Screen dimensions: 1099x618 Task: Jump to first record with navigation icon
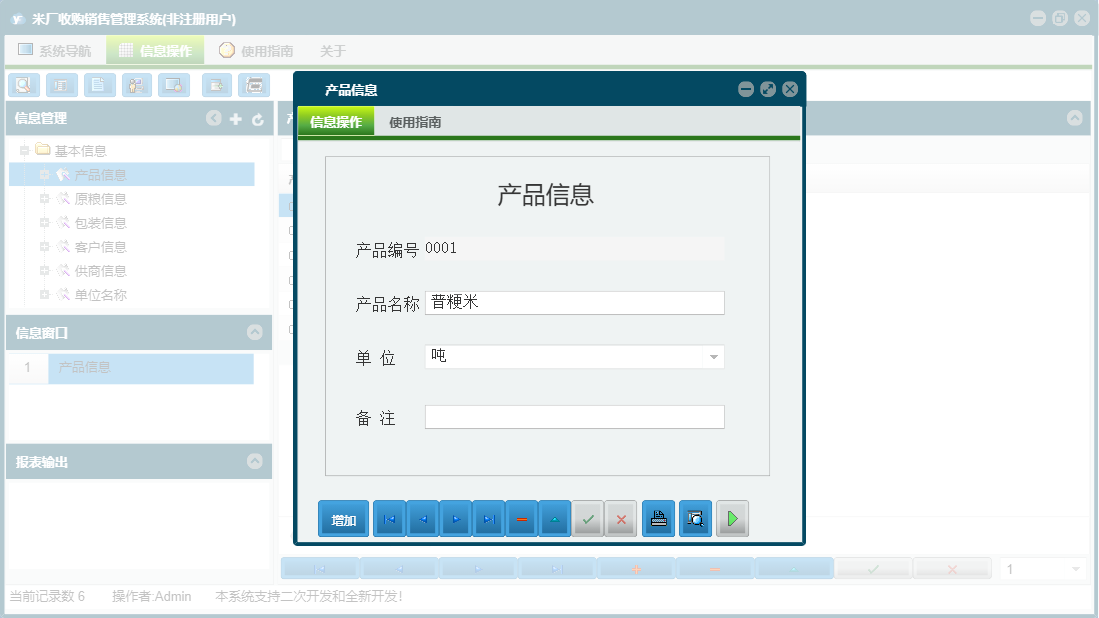coord(389,518)
